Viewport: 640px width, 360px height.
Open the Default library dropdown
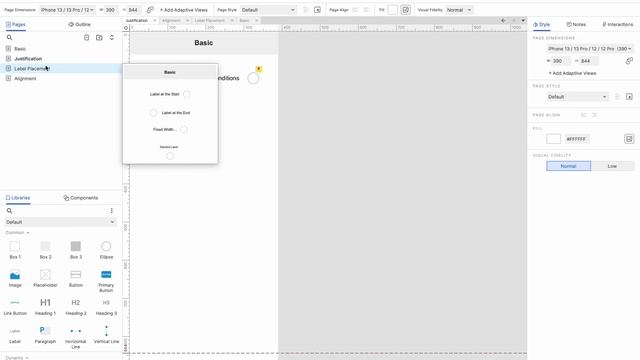(60, 222)
